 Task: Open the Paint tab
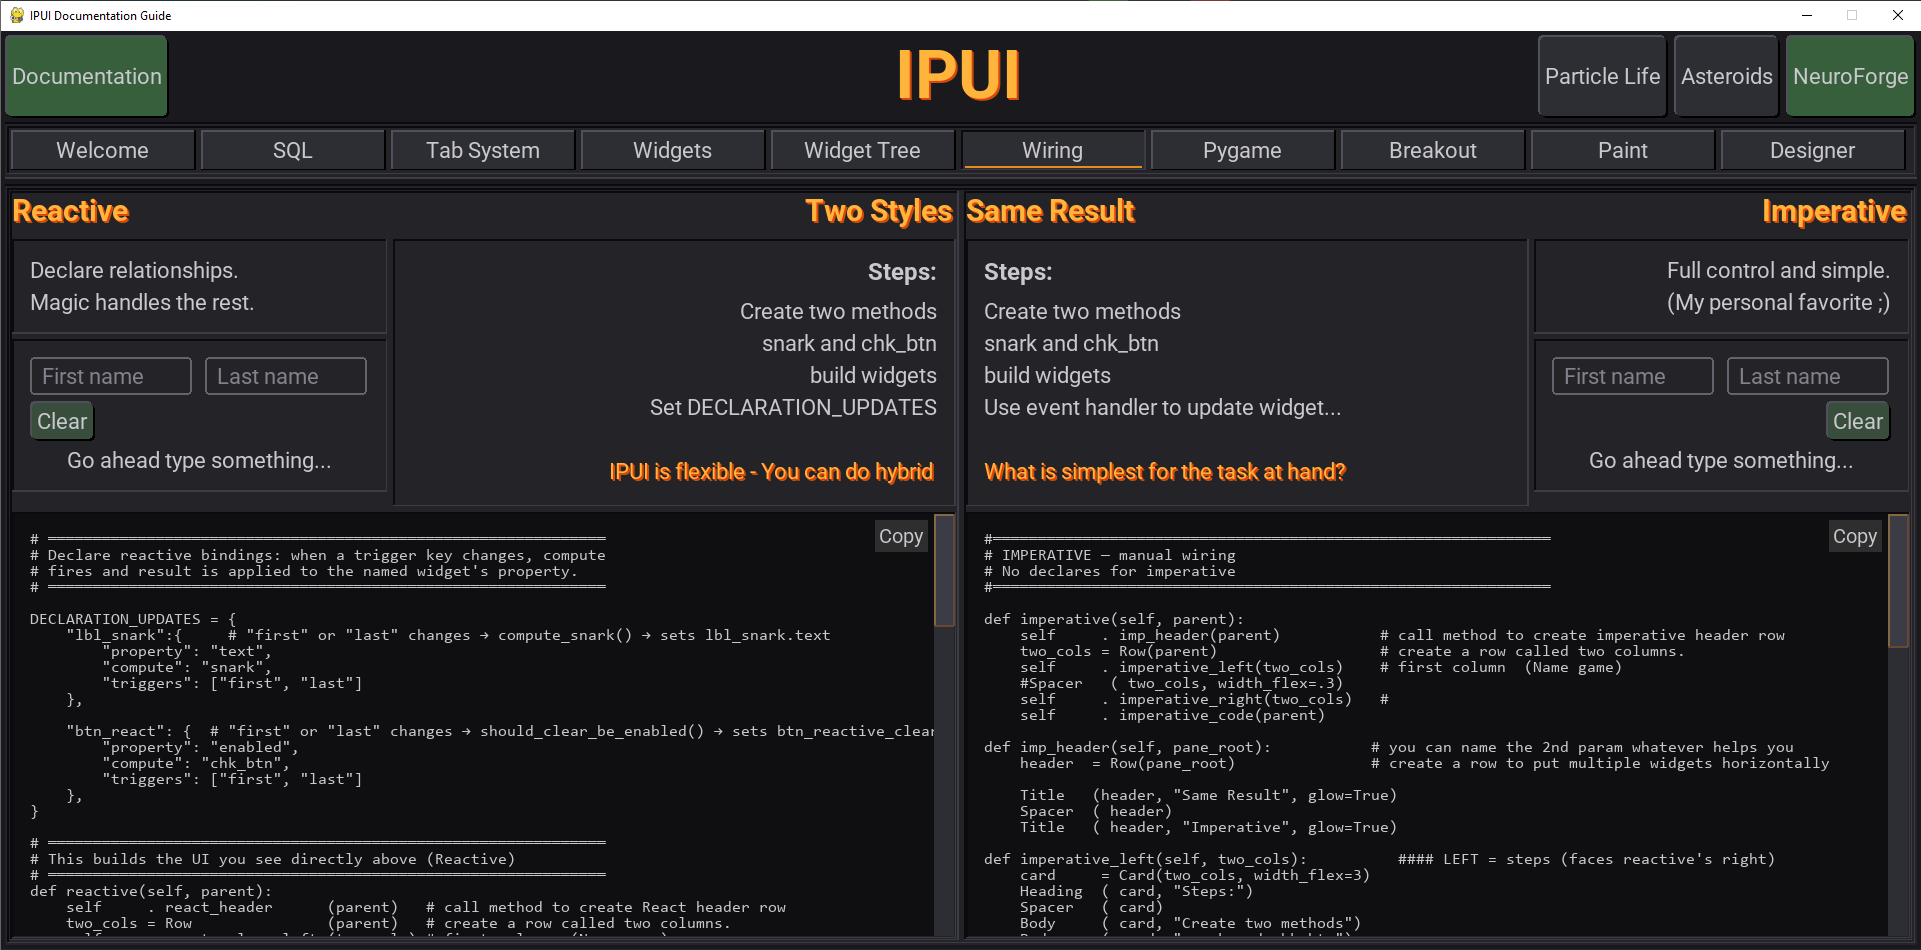coord(1623,150)
